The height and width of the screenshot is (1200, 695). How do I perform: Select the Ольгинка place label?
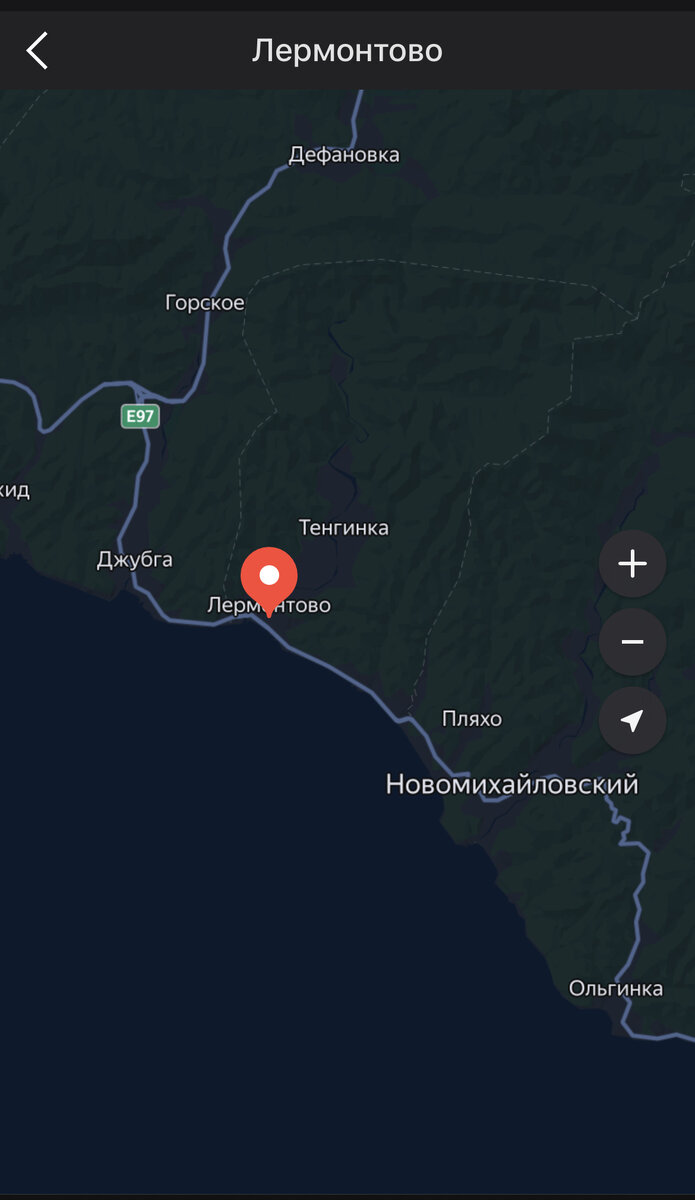point(615,988)
